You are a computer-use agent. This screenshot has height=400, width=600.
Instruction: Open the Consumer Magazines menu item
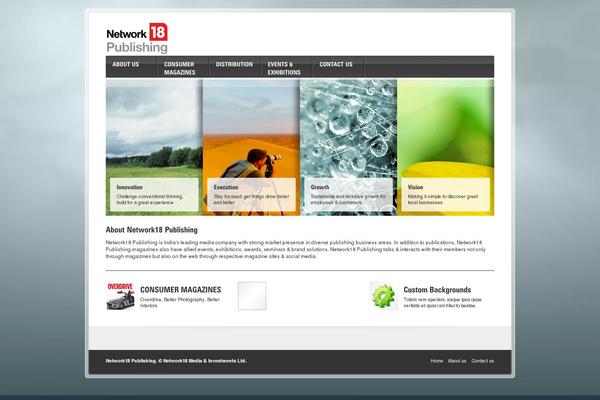179,68
